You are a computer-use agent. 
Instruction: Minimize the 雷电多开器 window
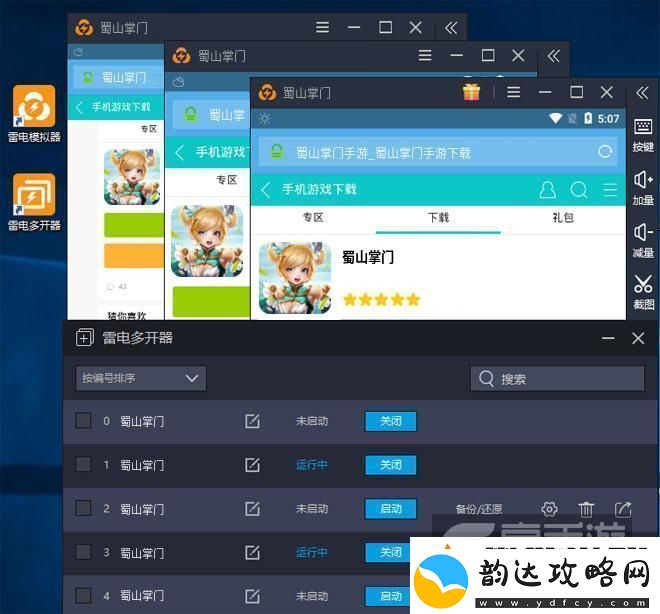point(608,338)
